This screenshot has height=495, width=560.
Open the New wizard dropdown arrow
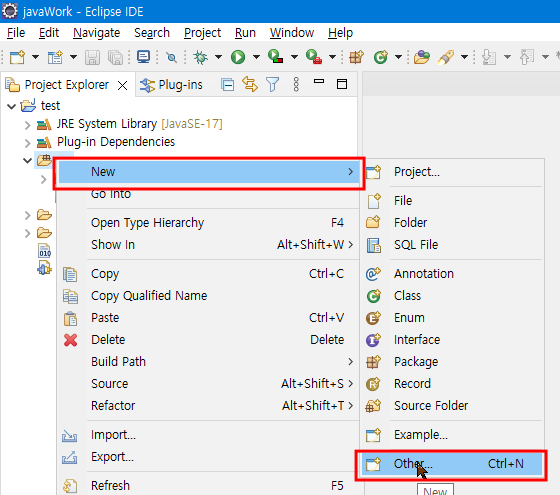click(35, 57)
